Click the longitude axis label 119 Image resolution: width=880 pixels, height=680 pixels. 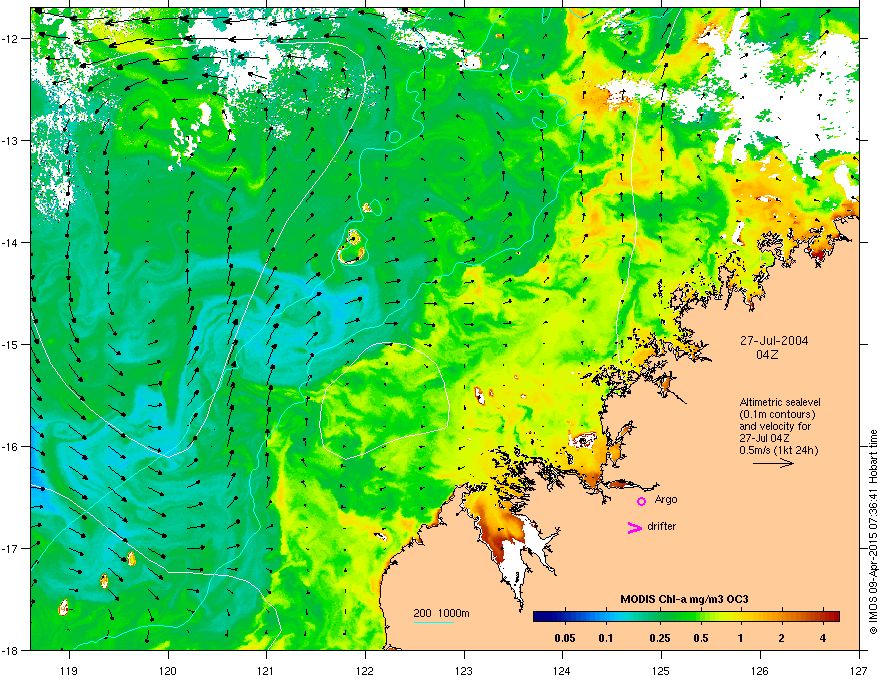(69, 670)
